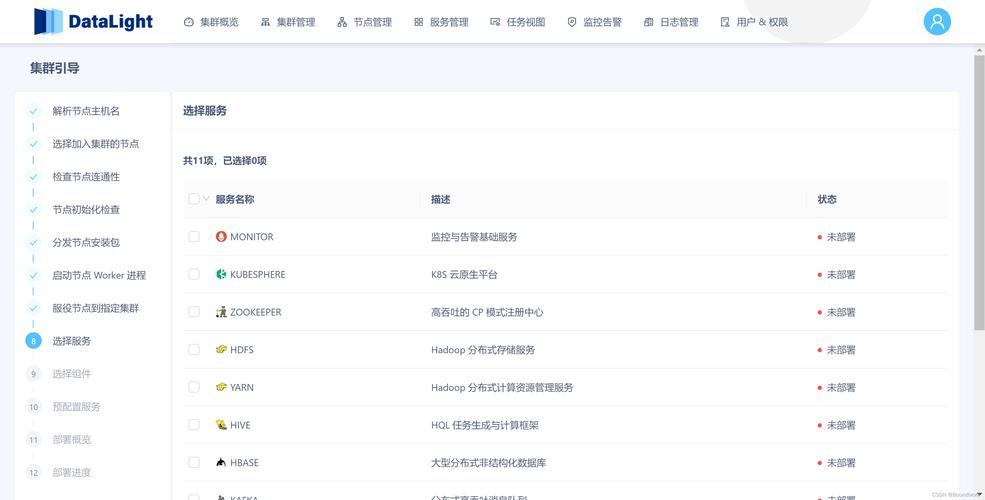This screenshot has width=985, height=500.
Task: Click the text K8S 云原生平台
Action: [x=464, y=274]
